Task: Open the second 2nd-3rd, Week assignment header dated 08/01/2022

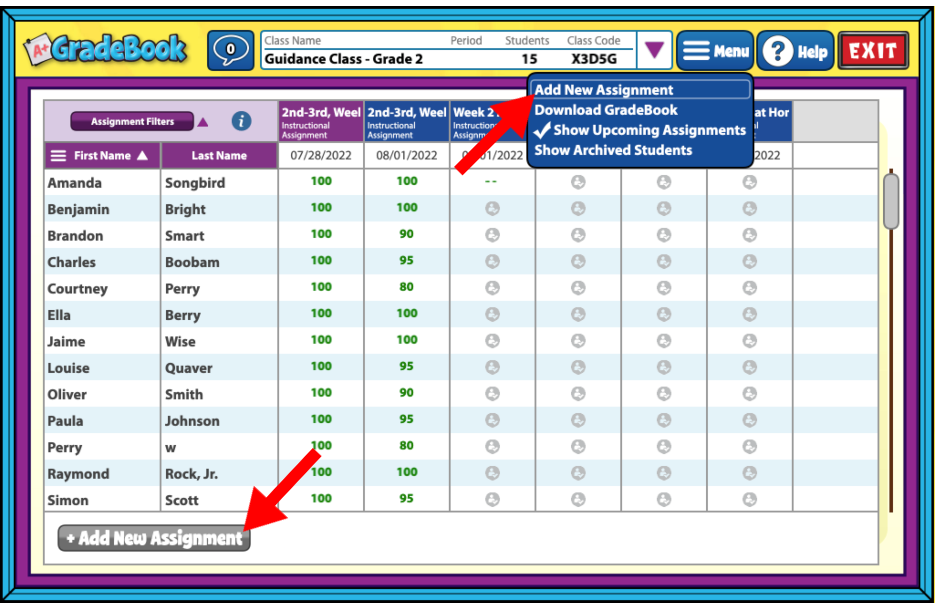Action: [x=407, y=122]
